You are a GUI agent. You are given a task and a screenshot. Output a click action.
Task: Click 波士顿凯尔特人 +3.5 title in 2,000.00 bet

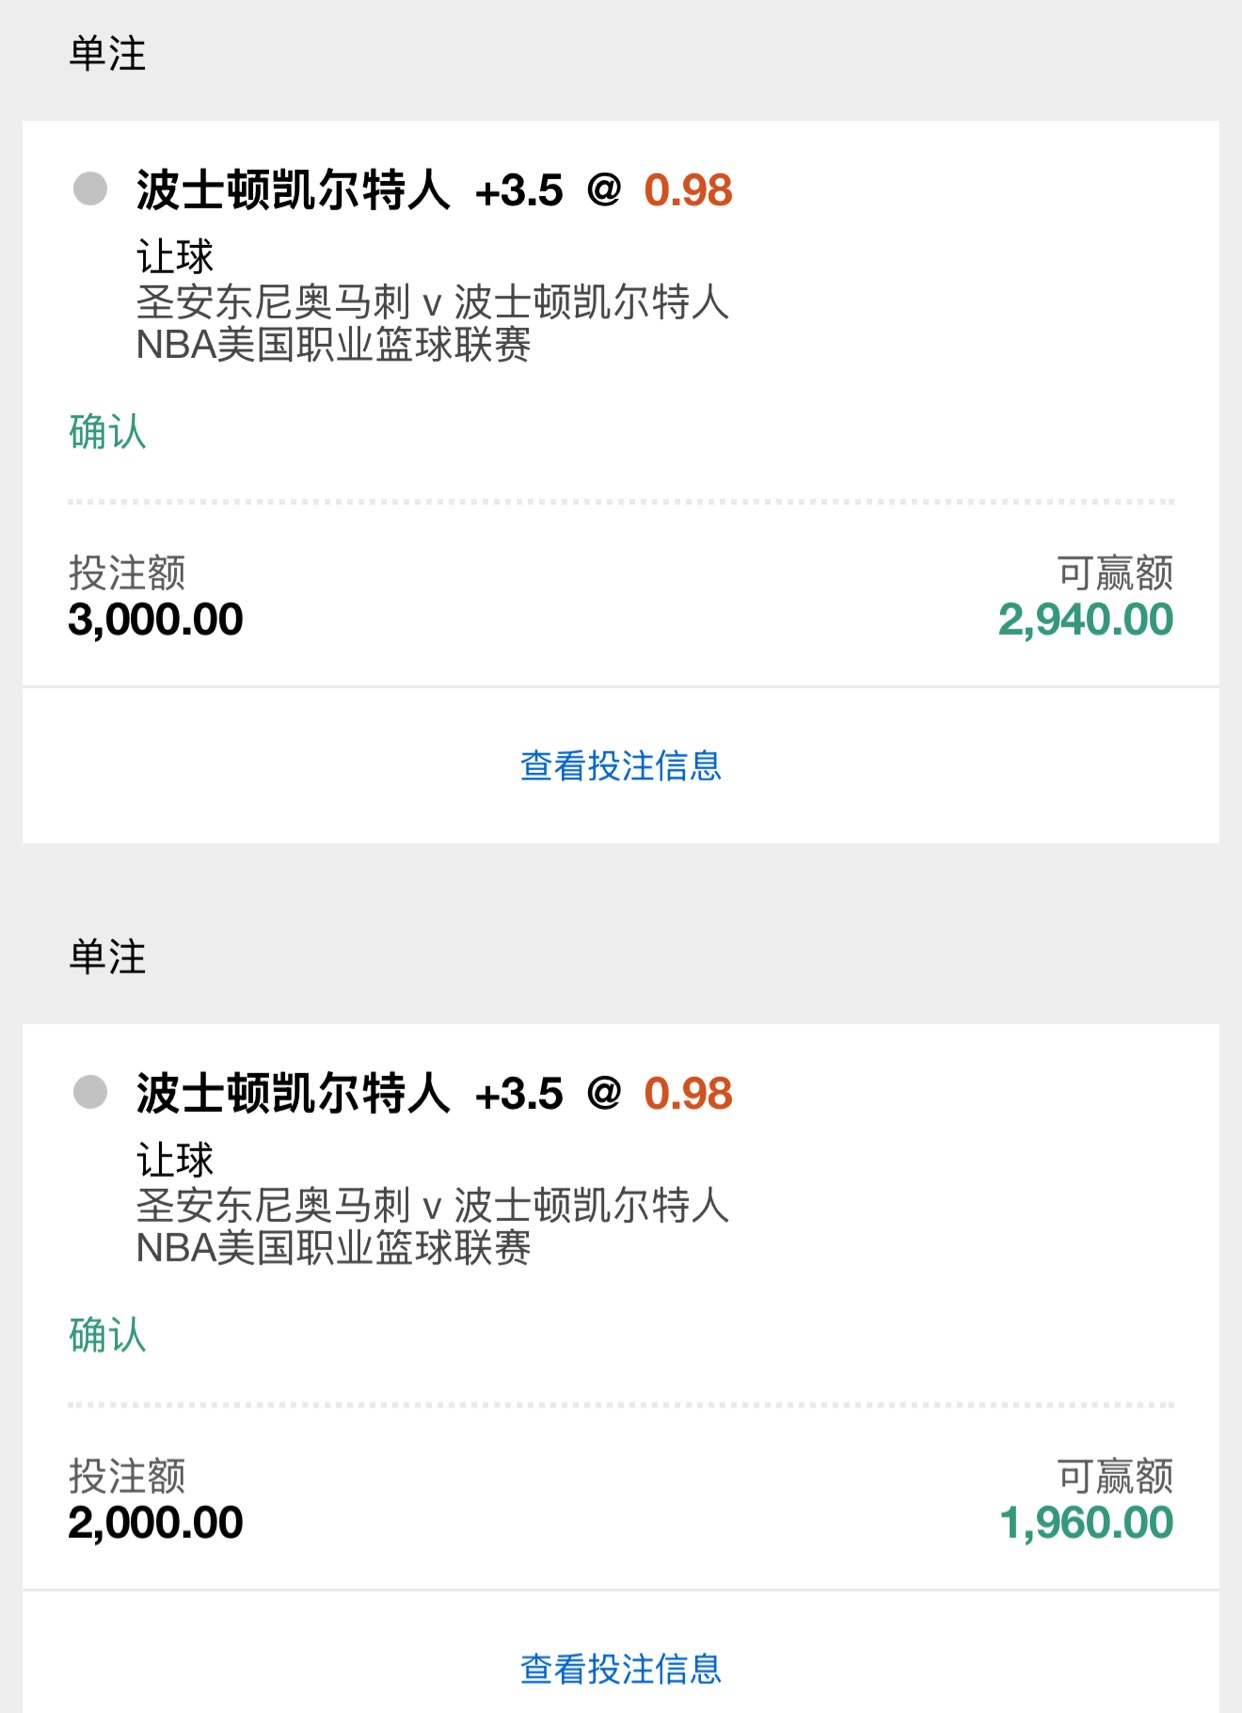pyautogui.click(x=349, y=1093)
